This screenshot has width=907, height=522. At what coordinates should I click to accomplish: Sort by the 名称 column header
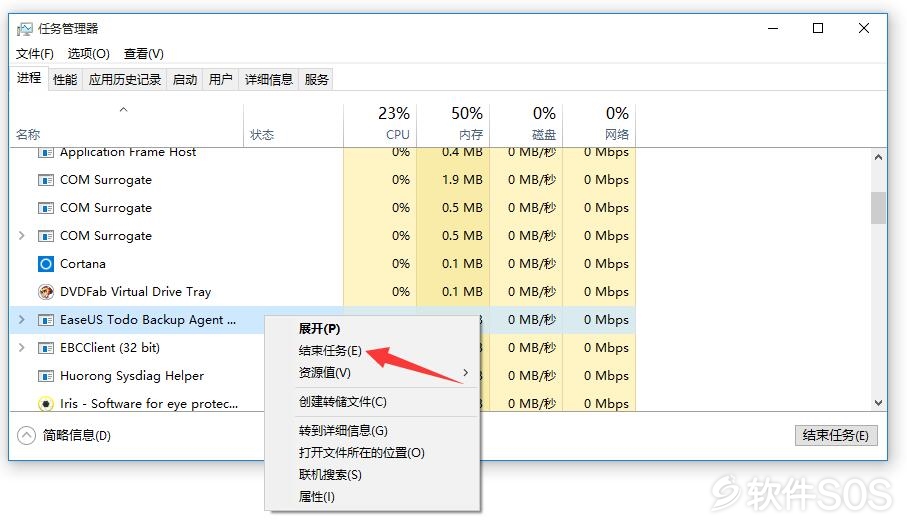point(127,125)
